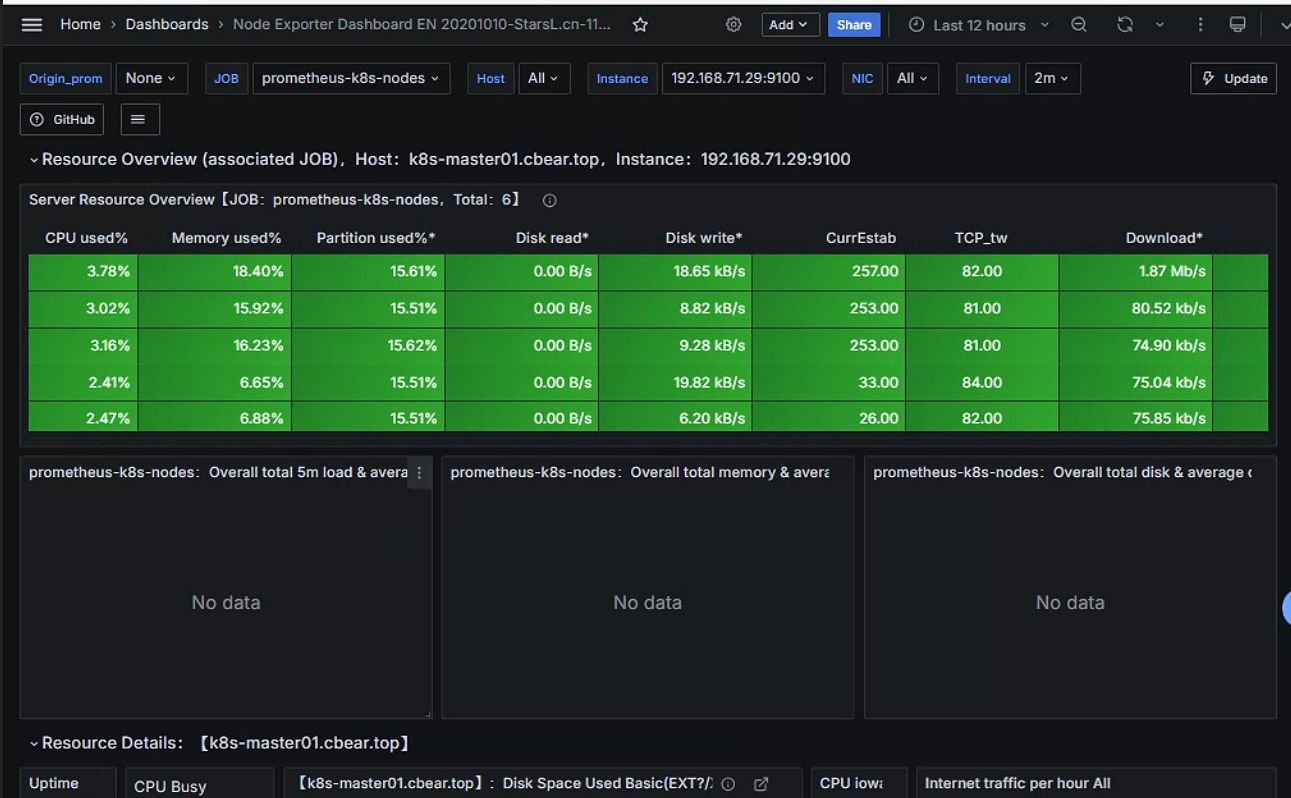
Task: Go to Dashboards breadcrumb
Action: coord(167,24)
